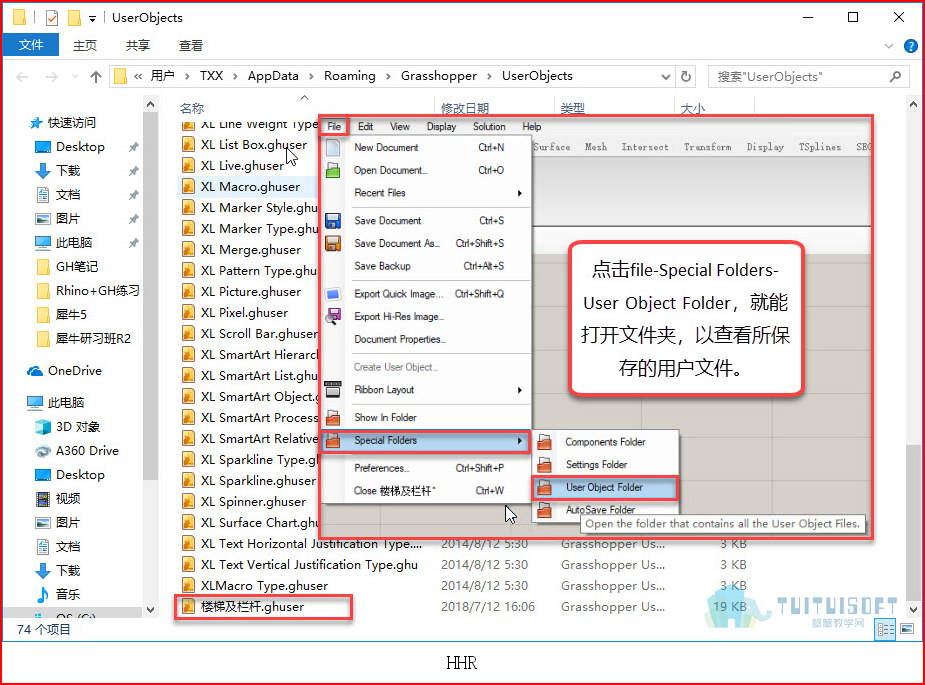Switch to details view layout button
925x685 pixels.
pos(885,629)
